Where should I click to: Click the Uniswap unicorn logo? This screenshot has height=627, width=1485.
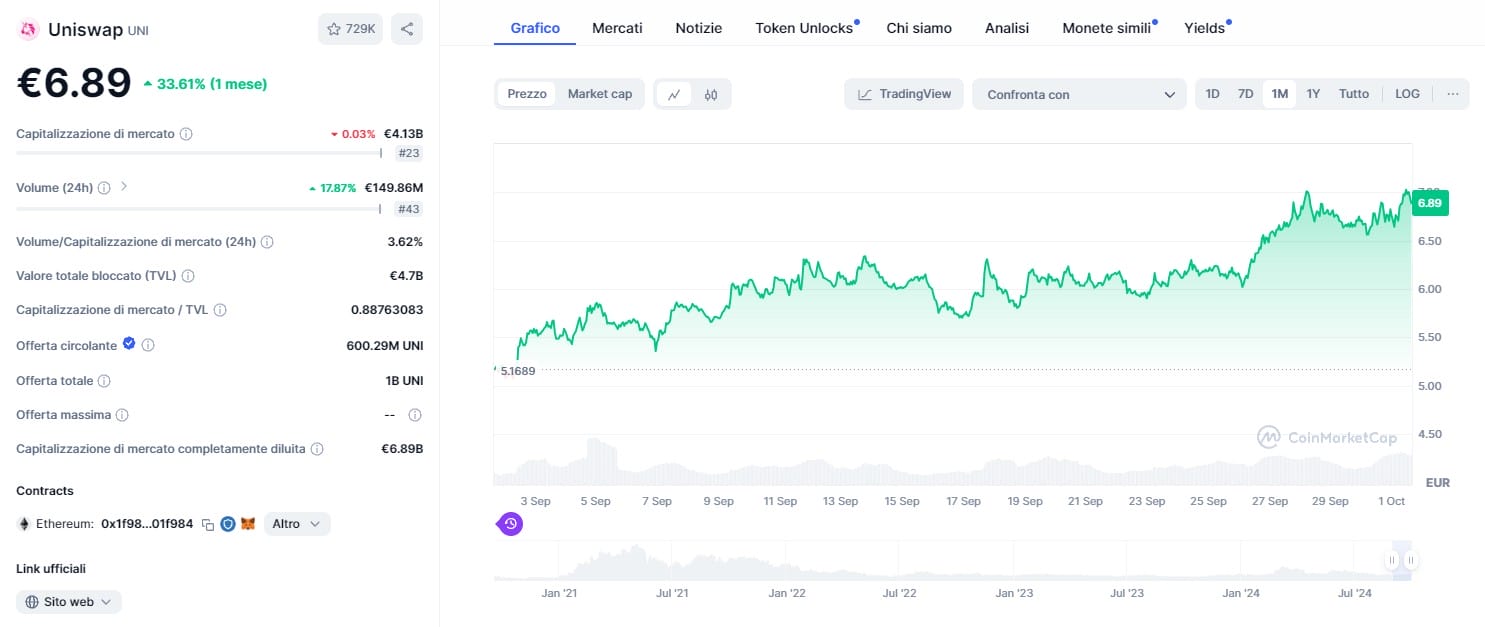(28, 29)
